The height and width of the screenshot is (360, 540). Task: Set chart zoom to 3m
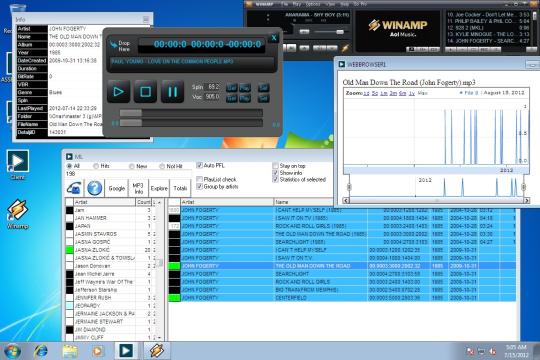[393, 93]
